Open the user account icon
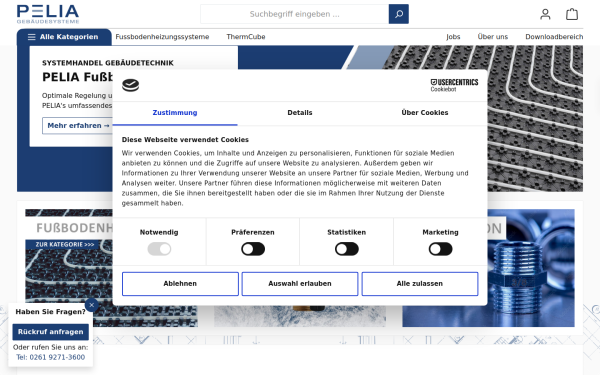Image resolution: width=600 pixels, height=375 pixels. (x=545, y=14)
